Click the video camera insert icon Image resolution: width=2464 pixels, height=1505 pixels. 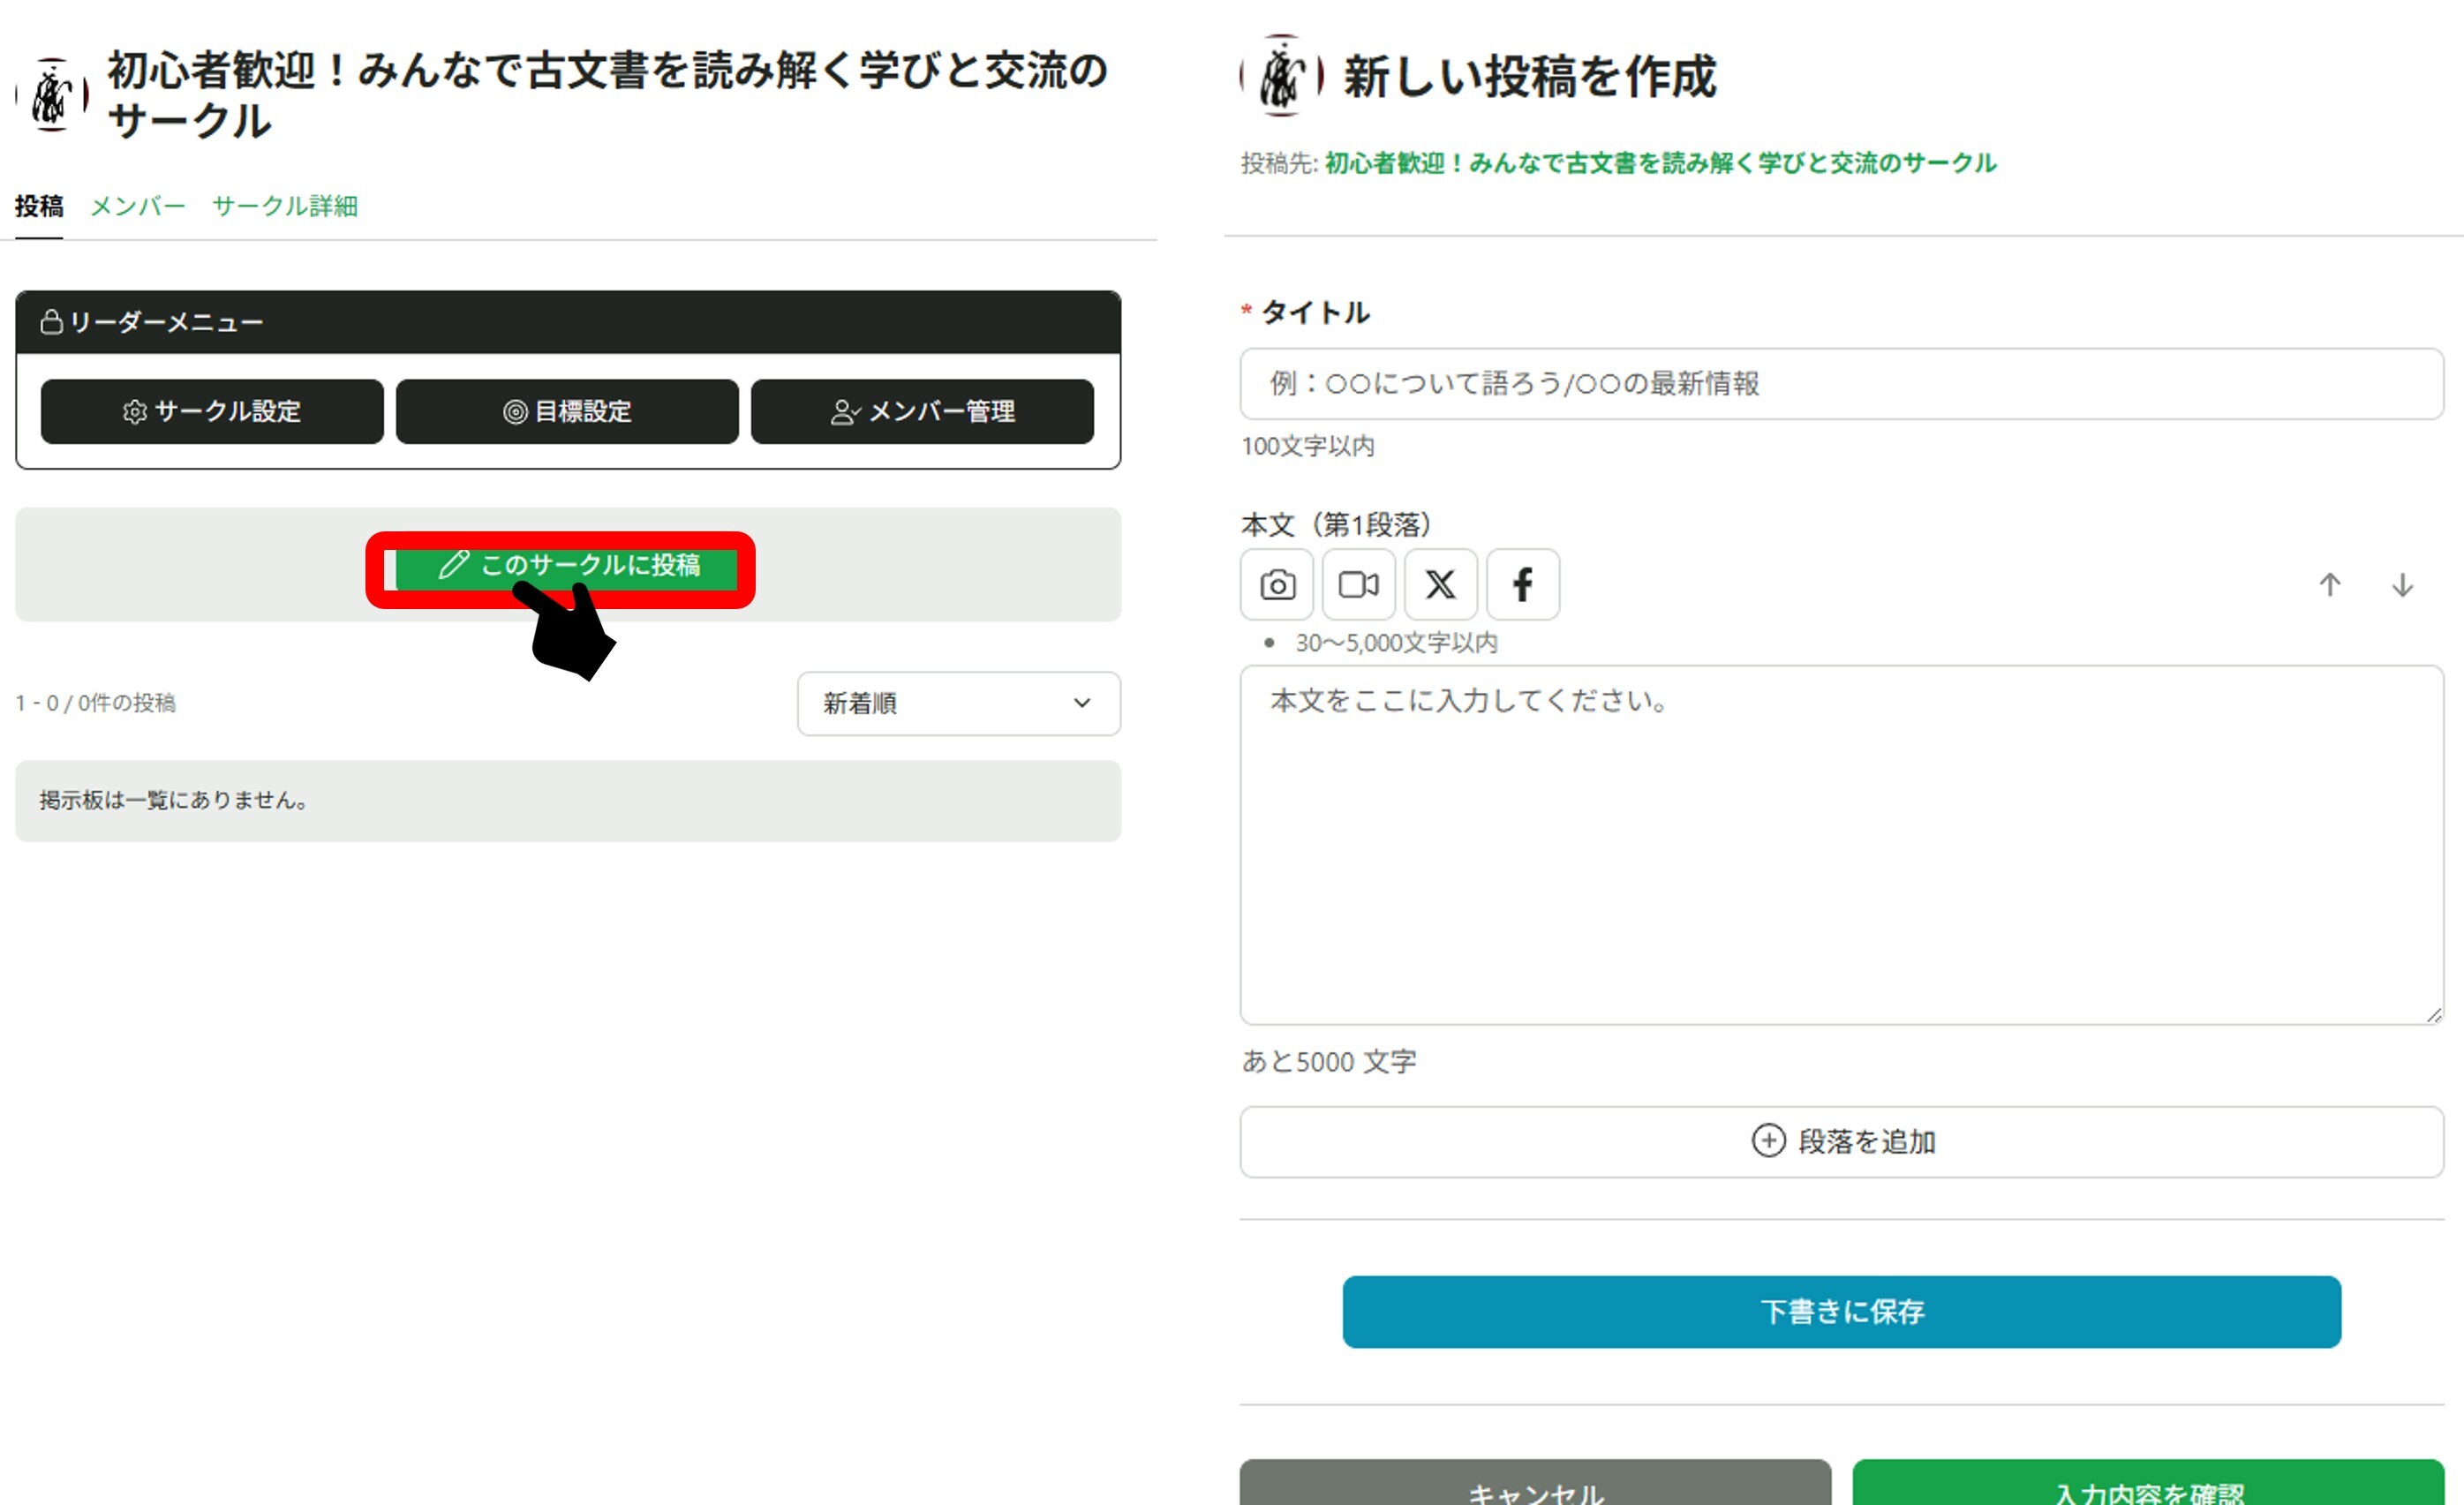(1358, 584)
